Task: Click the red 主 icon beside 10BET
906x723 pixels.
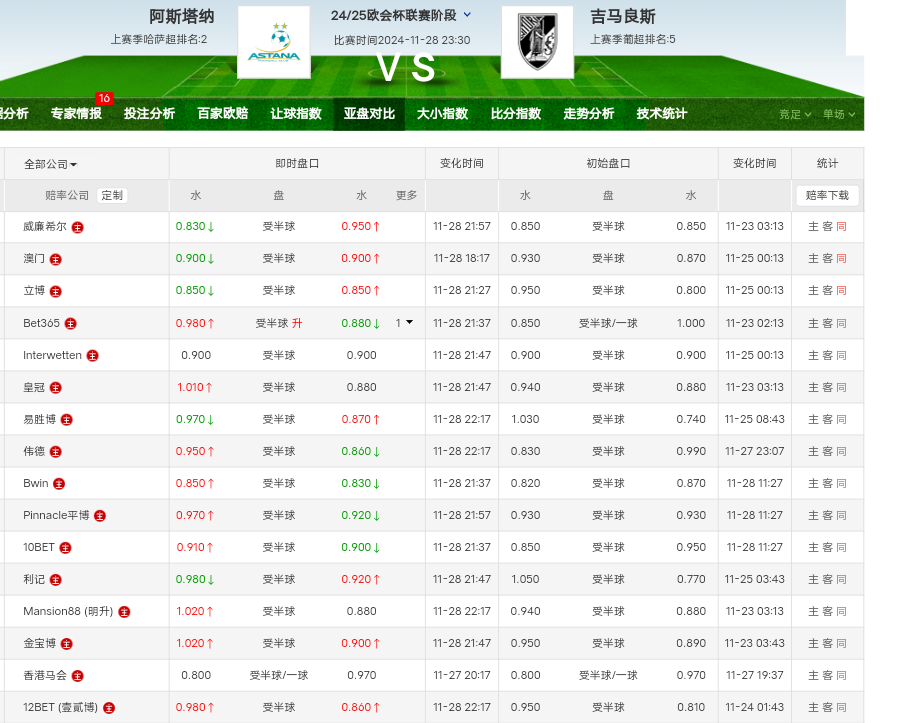Action: pyautogui.click(x=65, y=548)
